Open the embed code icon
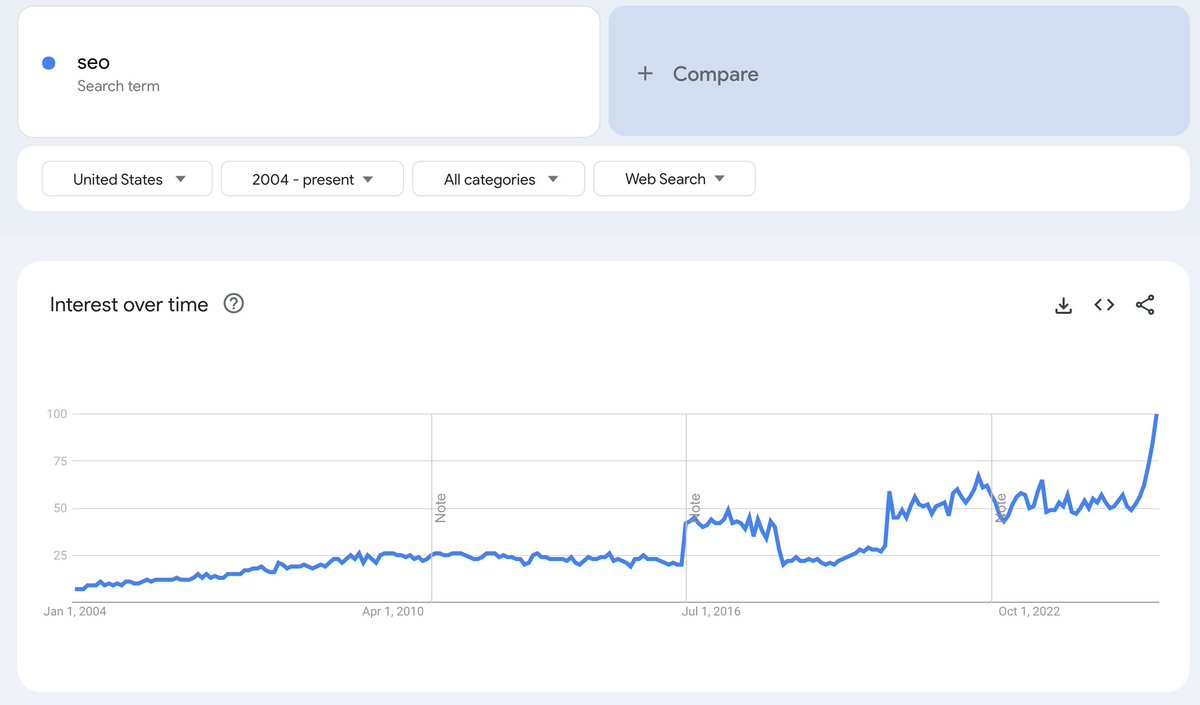This screenshot has width=1200, height=705. point(1104,305)
